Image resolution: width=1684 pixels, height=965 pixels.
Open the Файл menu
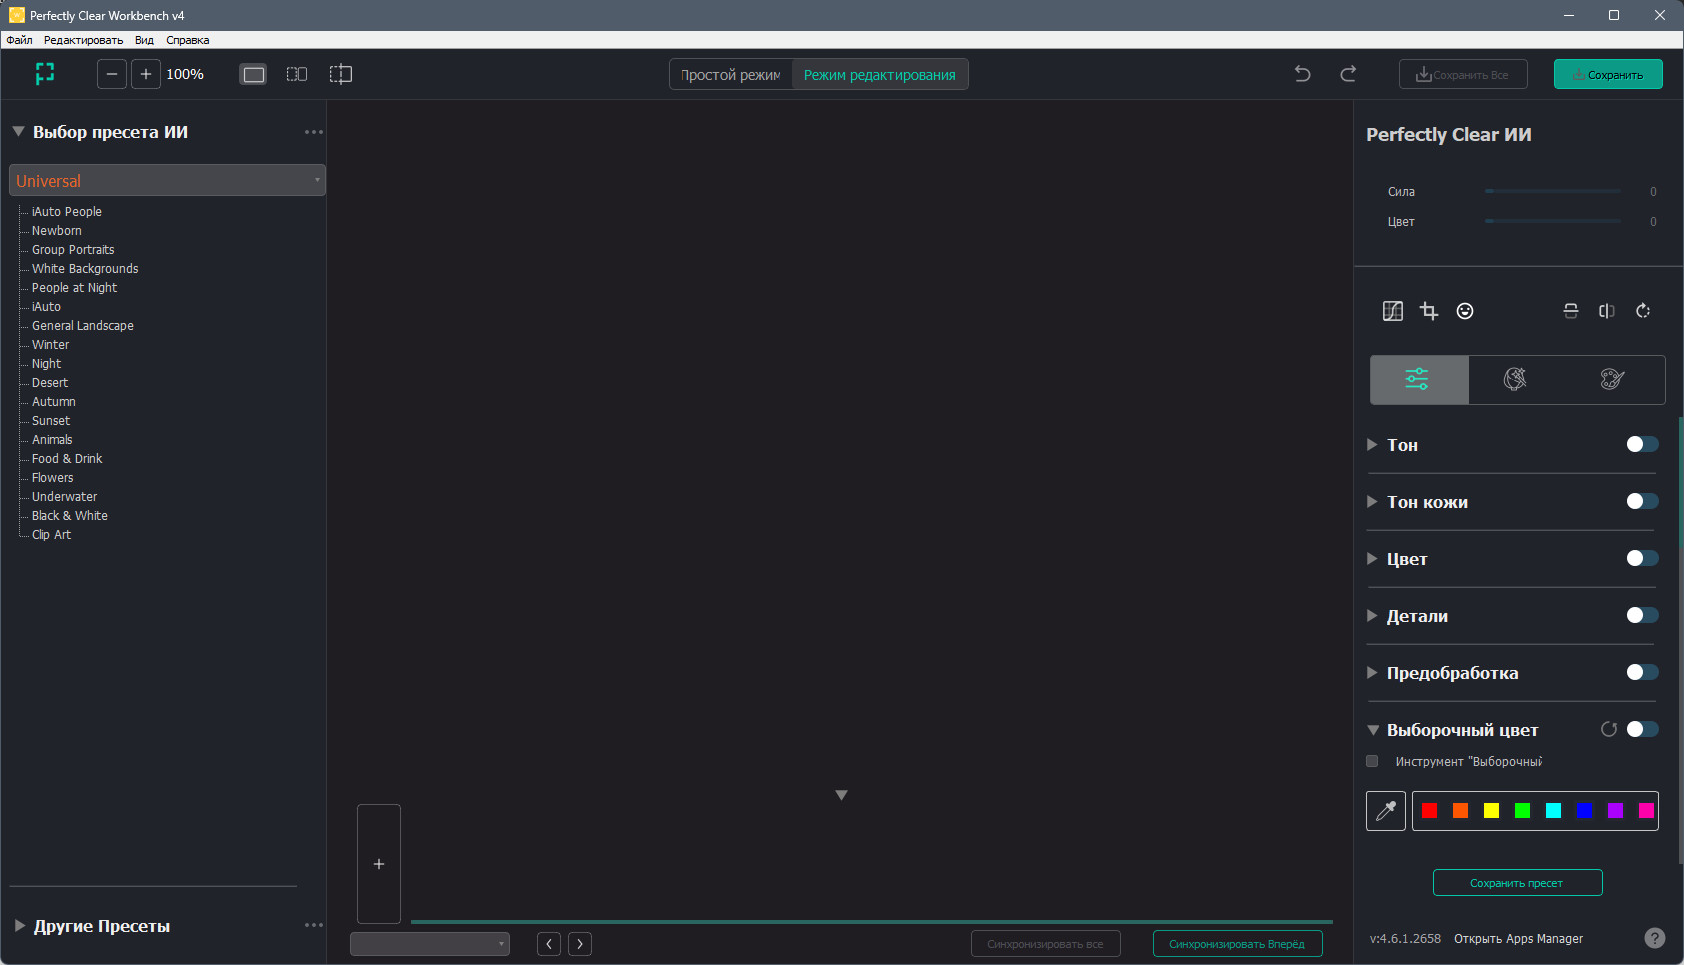click(x=19, y=40)
